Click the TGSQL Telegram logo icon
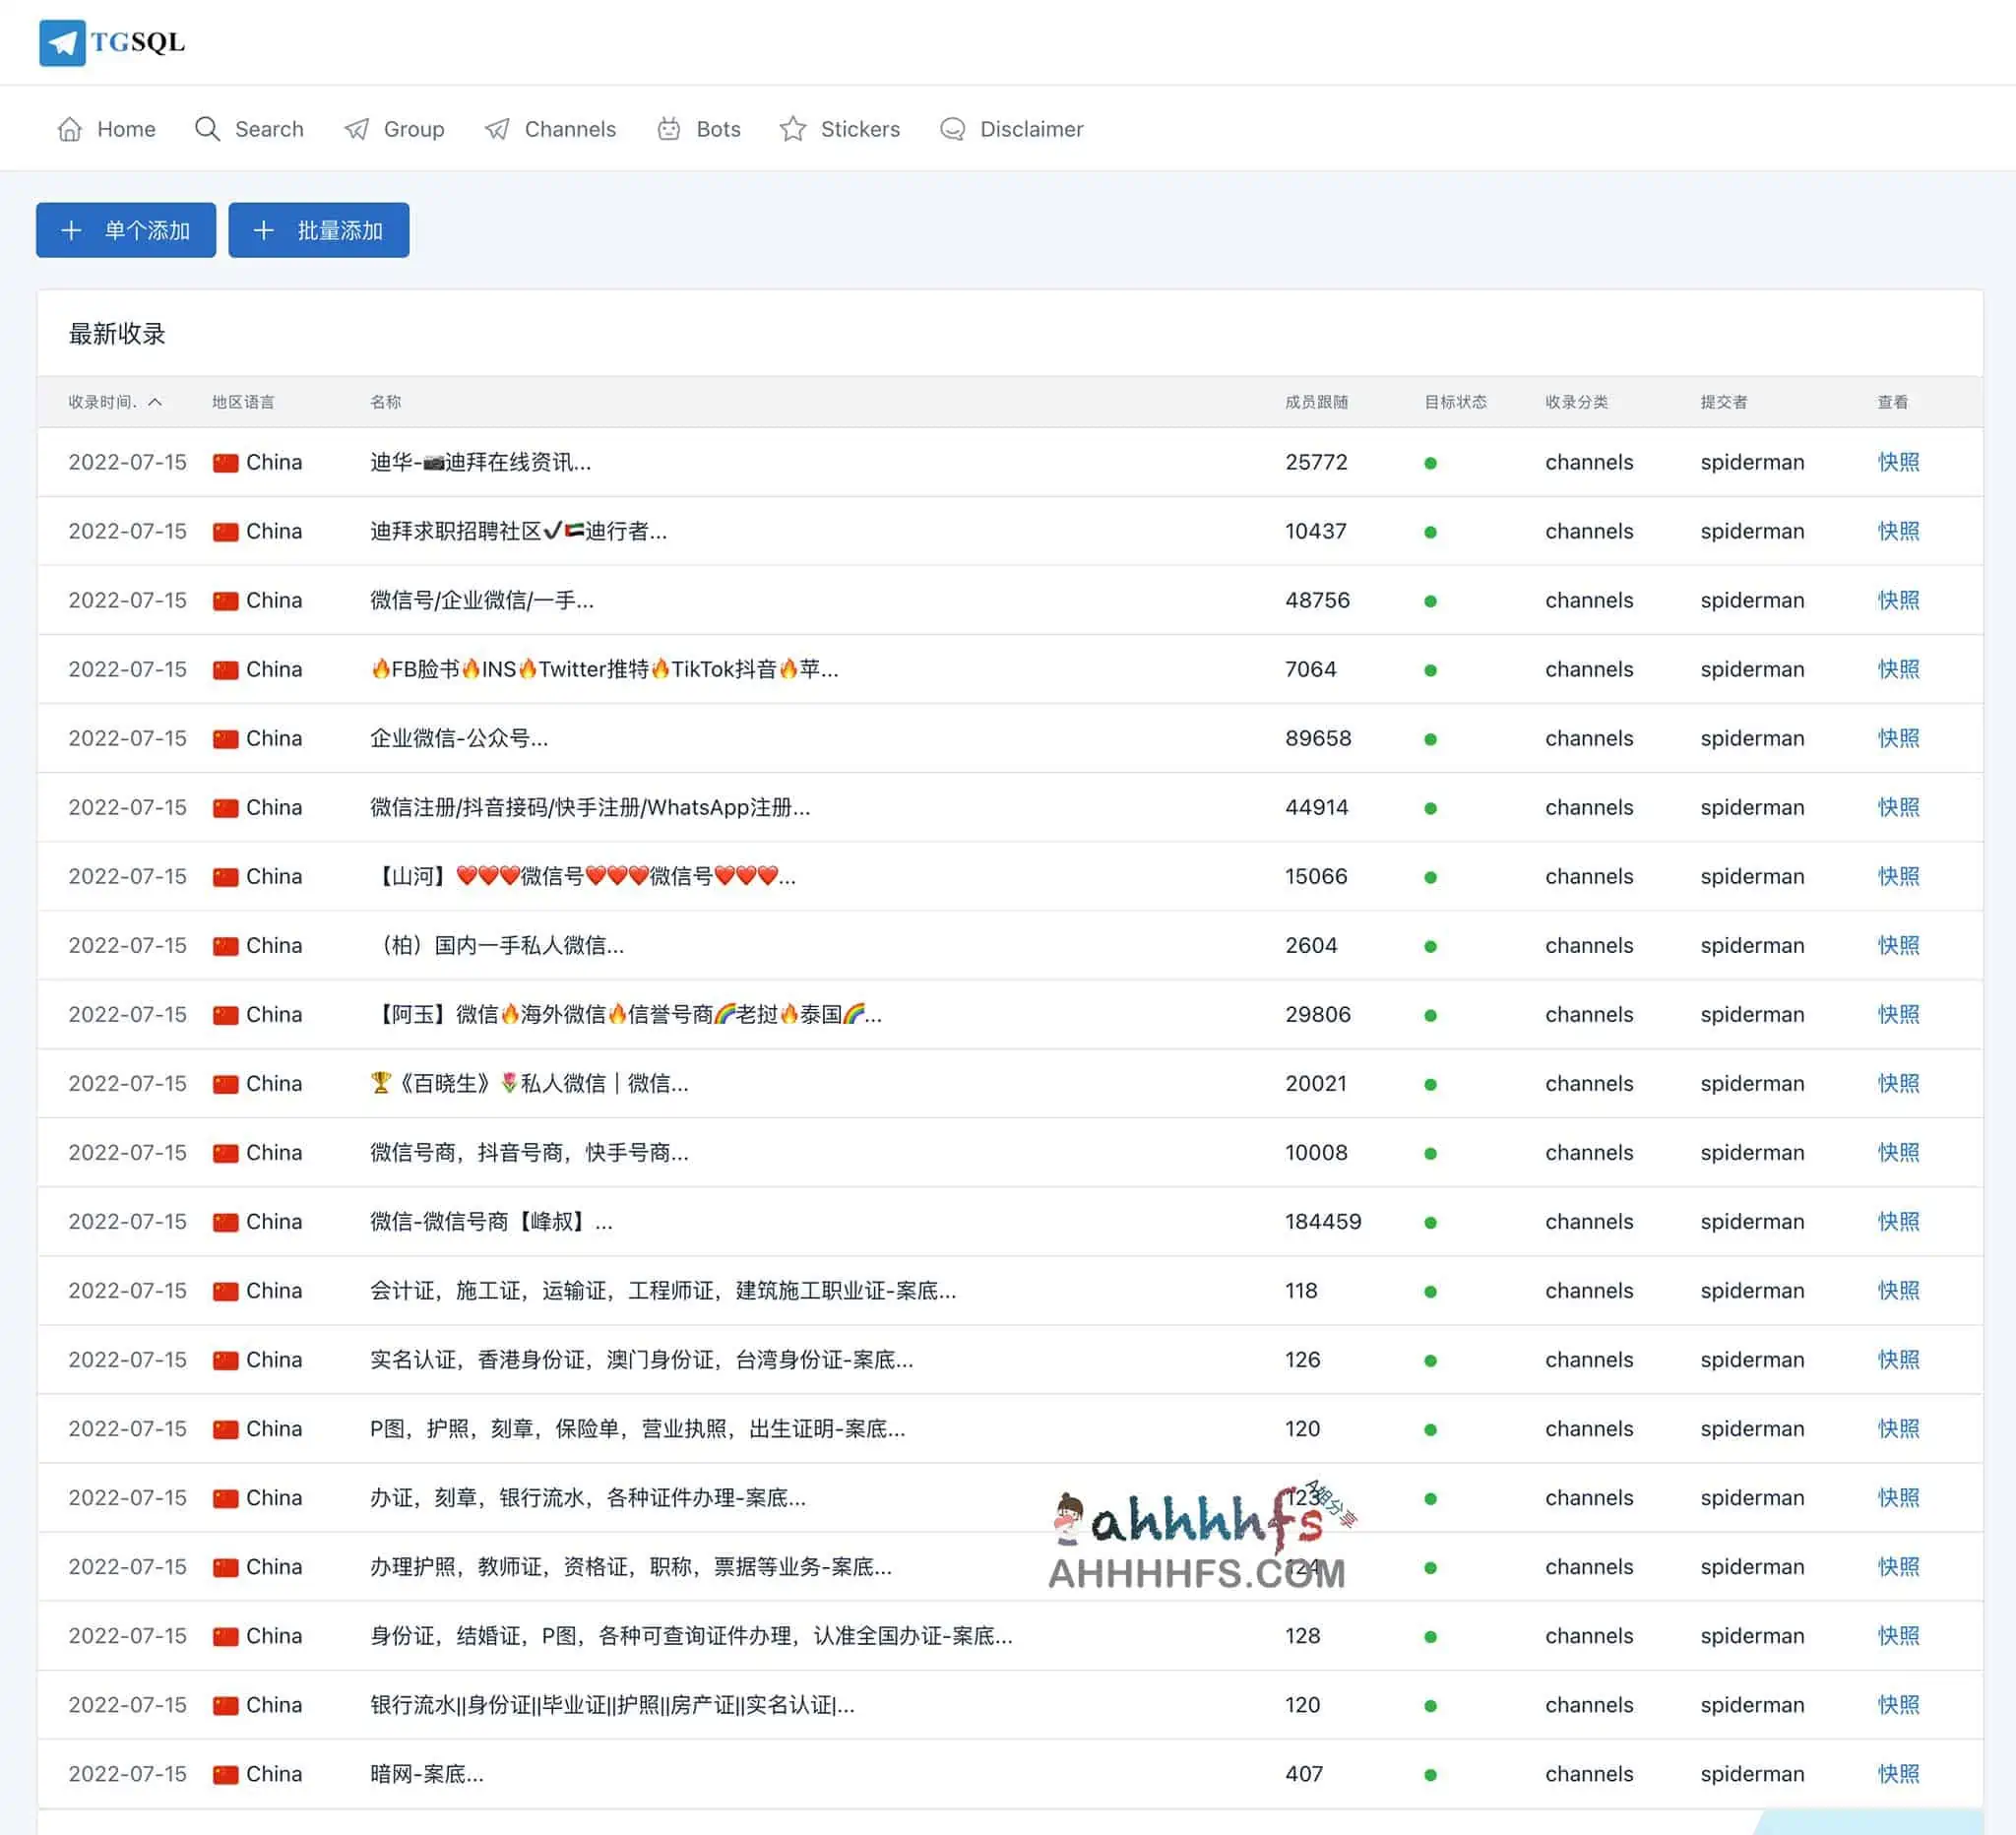The height and width of the screenshot is (1835, 2016). (x=65, y=42)
